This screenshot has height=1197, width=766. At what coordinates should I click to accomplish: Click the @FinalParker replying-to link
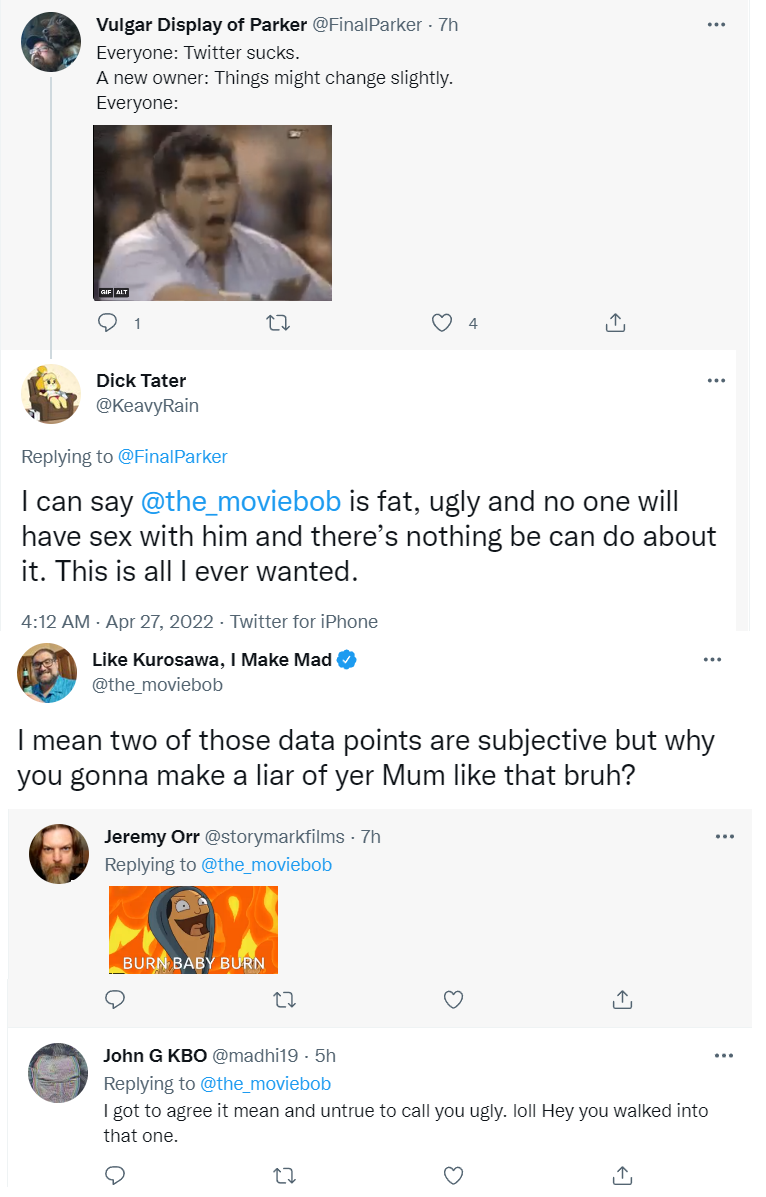coord(173,457)
